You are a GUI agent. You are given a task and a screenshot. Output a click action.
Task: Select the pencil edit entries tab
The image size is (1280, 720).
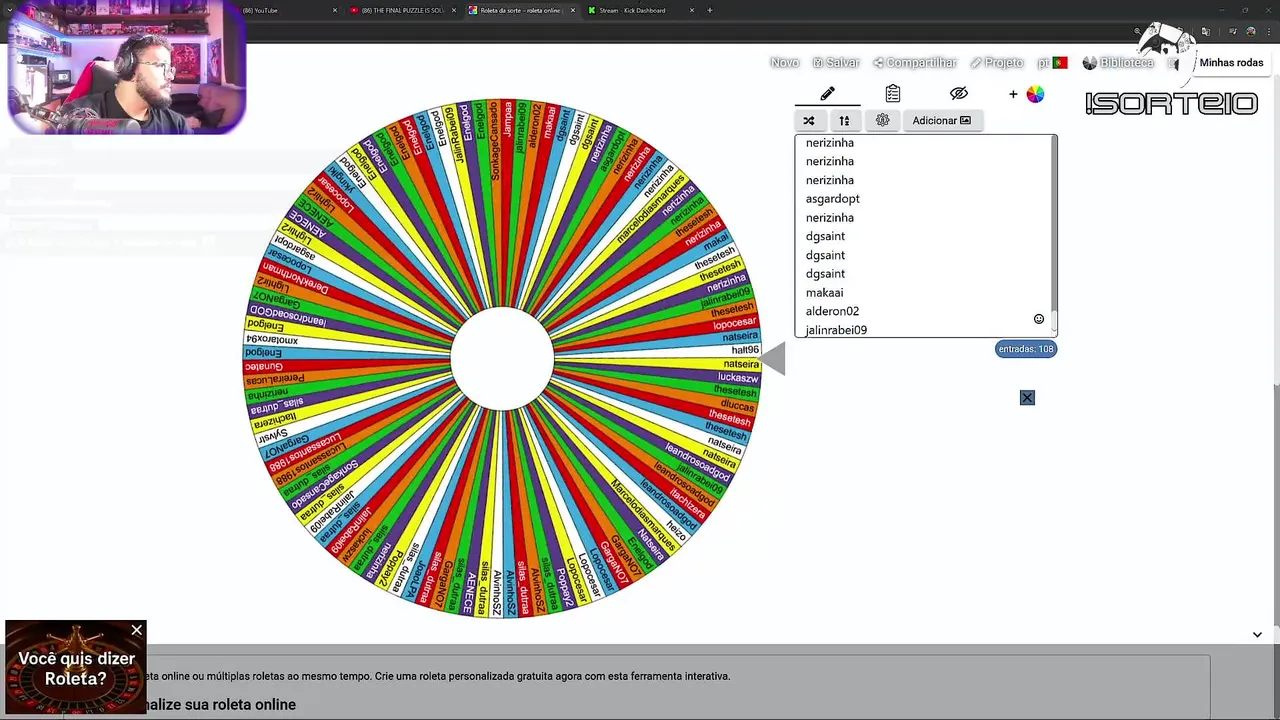[827, 94]
